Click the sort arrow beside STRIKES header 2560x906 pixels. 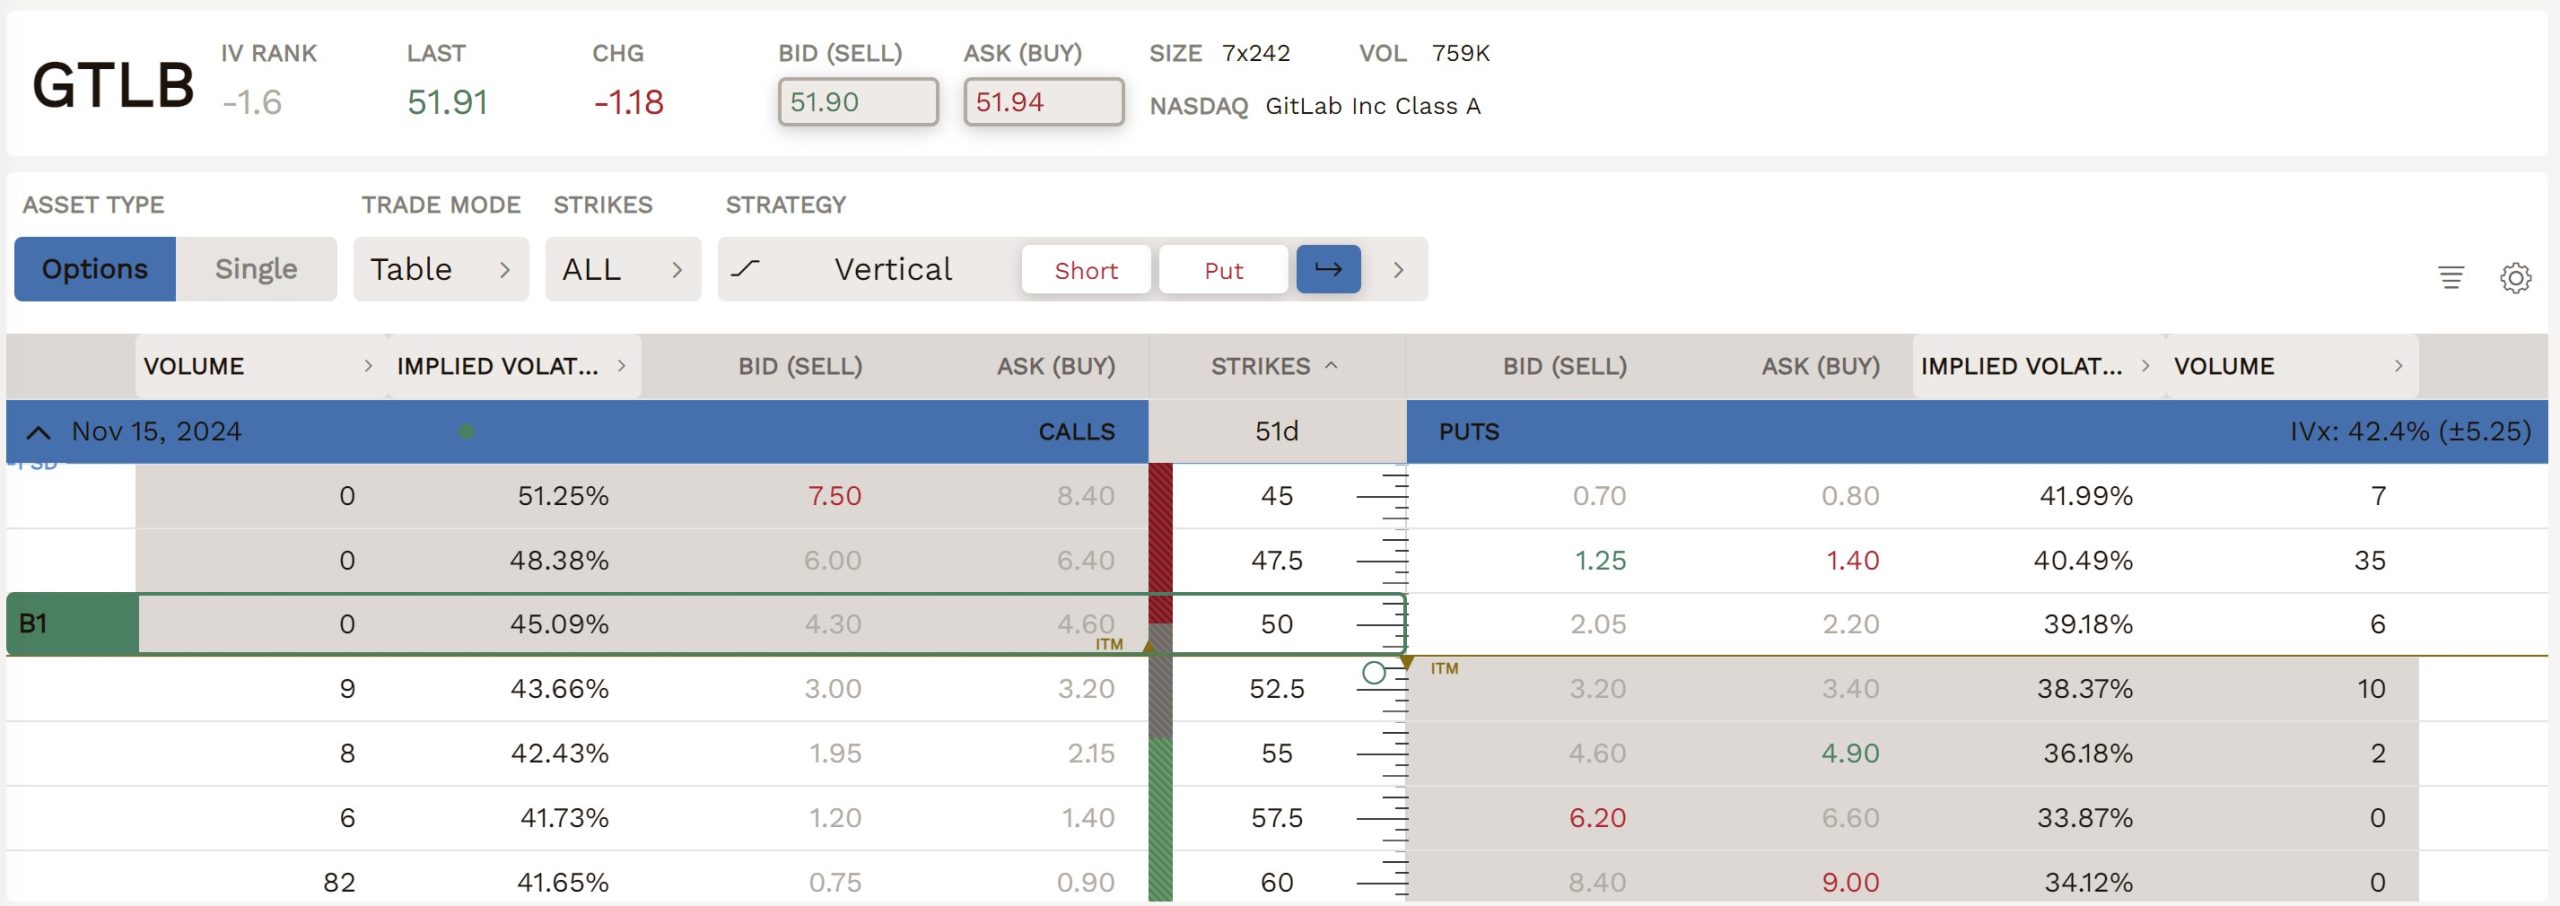[x=1331, y=366]
